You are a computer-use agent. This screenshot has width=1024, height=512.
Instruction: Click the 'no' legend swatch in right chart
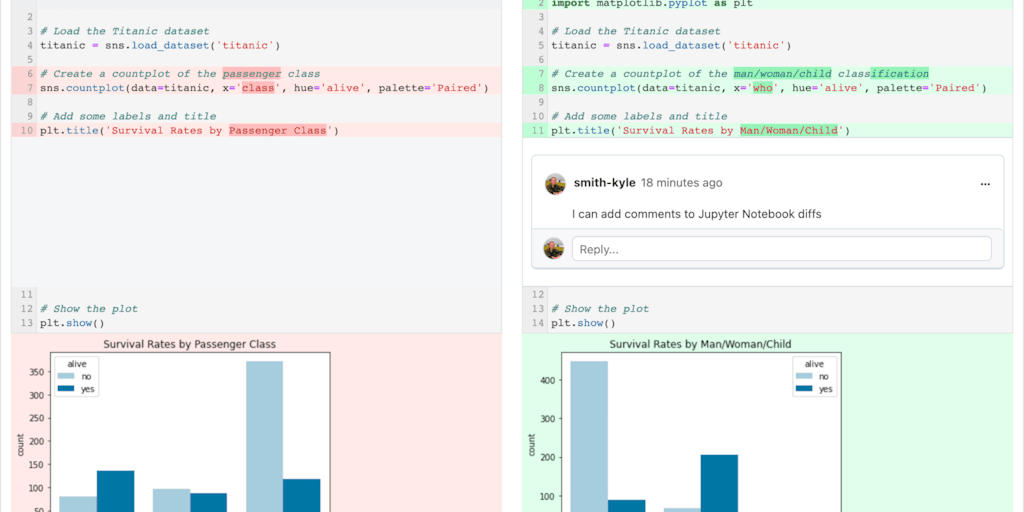[806, 377]
